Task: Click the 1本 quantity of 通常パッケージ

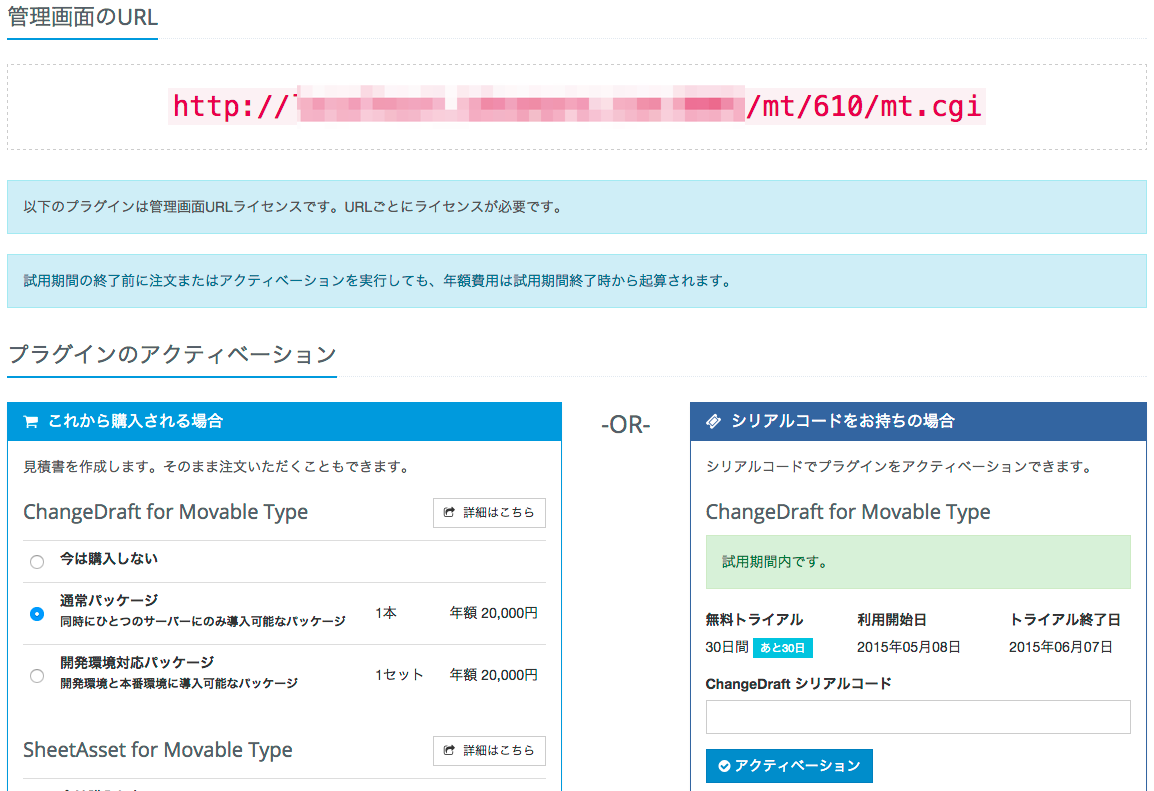Action: pyautogui.click(x=386, y=613)
